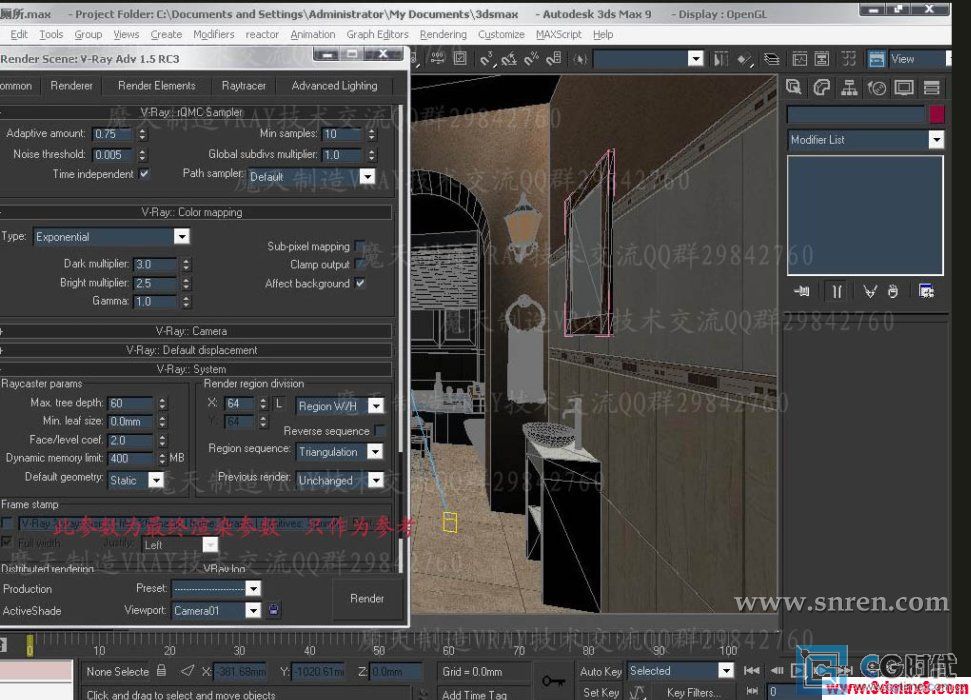
Task: Open the MAXScript menu
Action: click(558, 35)
